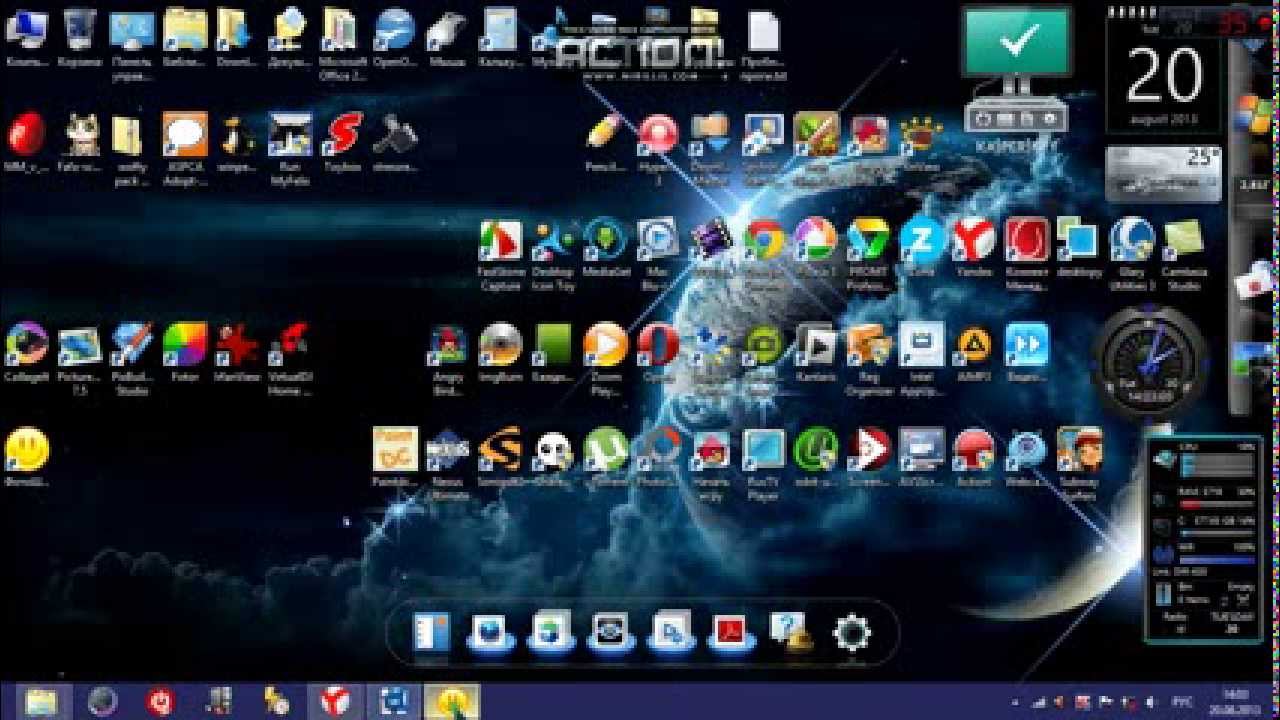Click the РУС language indicator in tray
The height and width of the screenshot is (720, 1280).
click(1182, 703)
